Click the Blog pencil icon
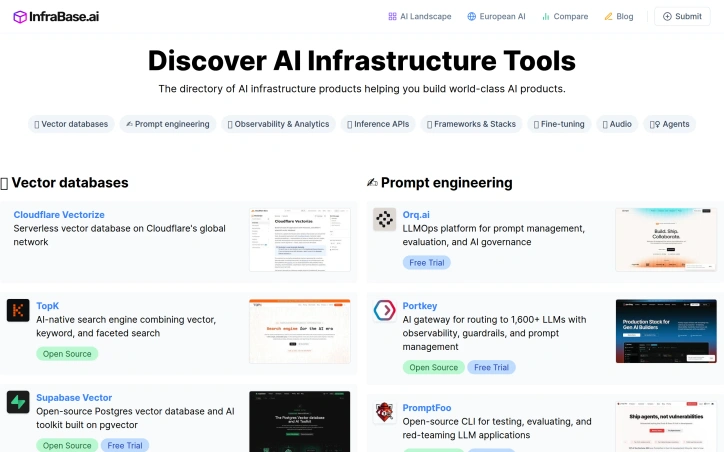Image resolution: width=724 pixels, height=452 pixels. (609, 17)
